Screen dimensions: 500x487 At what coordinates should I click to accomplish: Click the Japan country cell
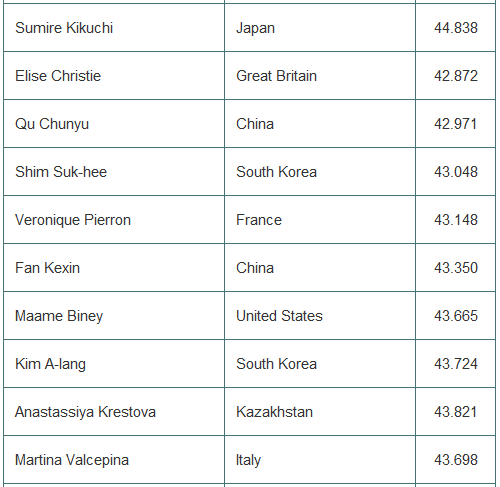(320, 28)
